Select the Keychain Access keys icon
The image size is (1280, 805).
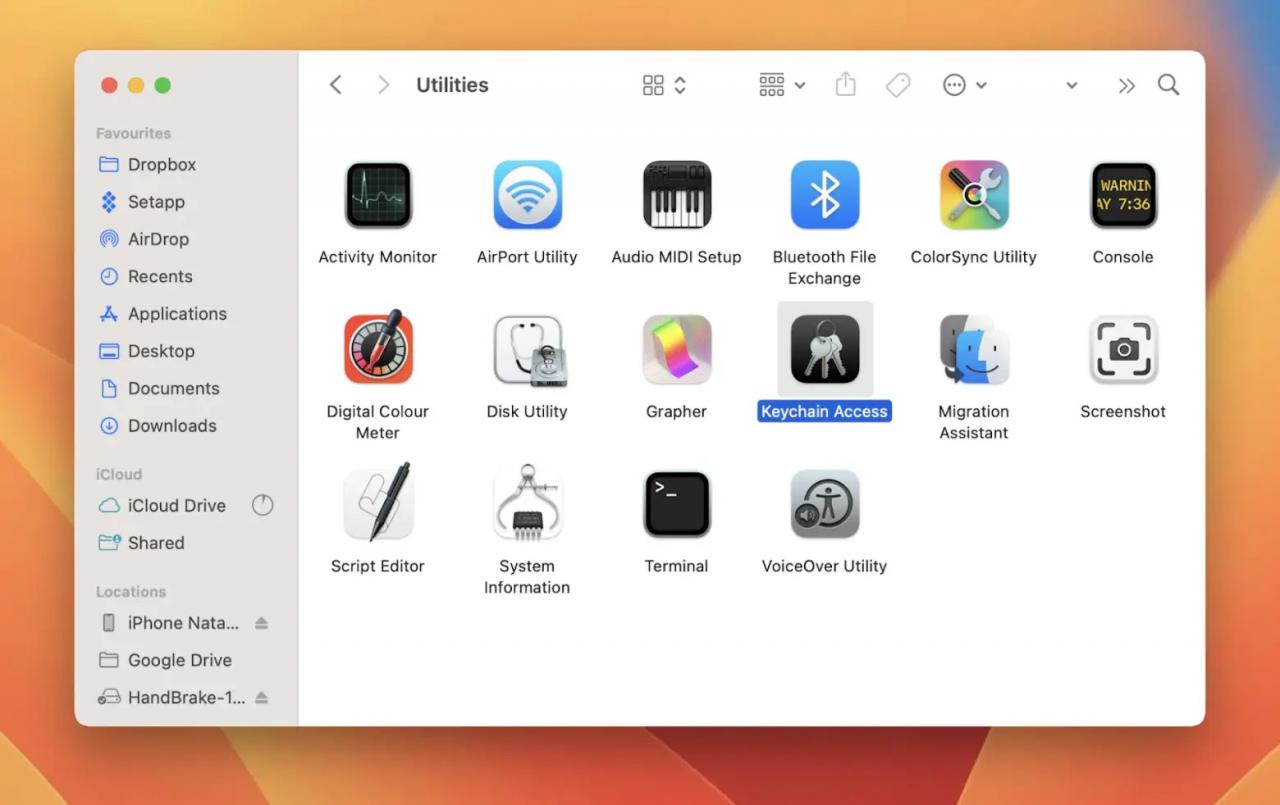point(825,349)
